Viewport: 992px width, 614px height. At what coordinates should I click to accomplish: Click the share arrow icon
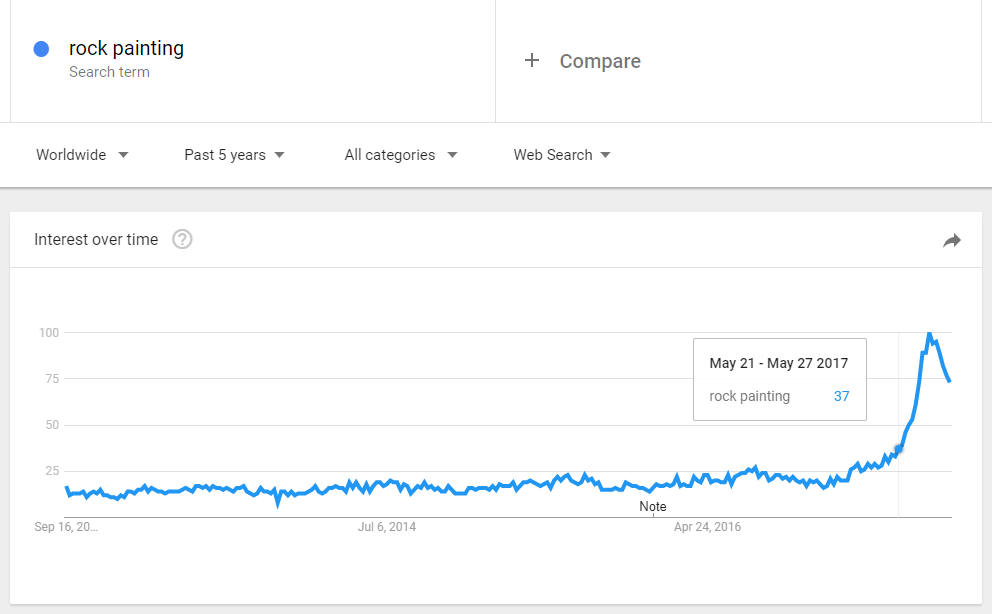coord(952,240)
